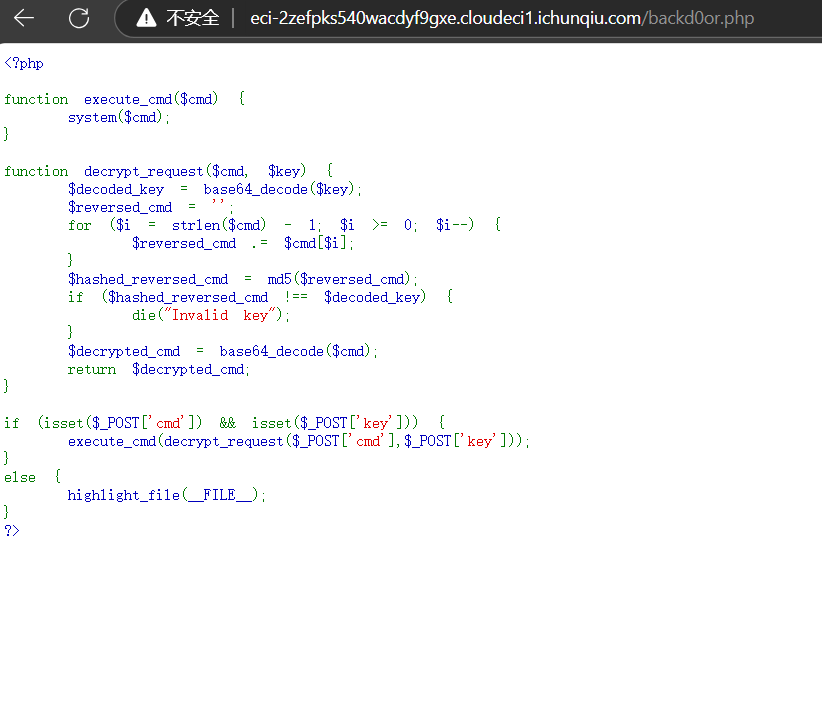
Task: Click the md5($reversed_cmd) assignment line
Action: pos(243,279)
